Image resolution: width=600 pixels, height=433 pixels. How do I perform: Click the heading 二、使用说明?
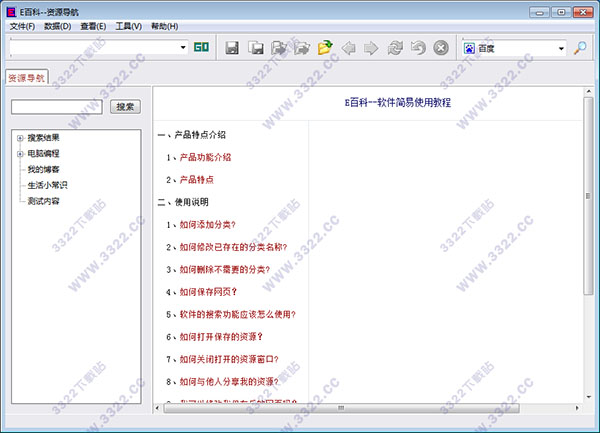(183, 202)
